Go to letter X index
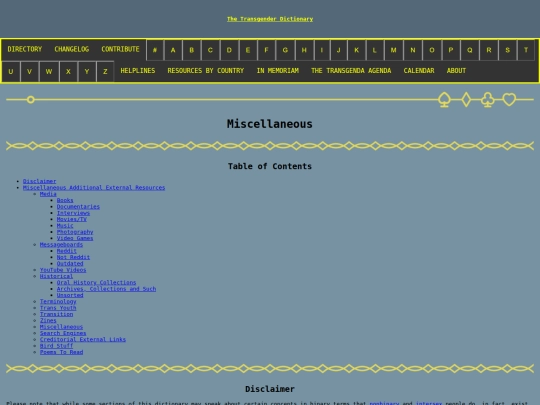Image resolution: width=540 pixels, height=405 pixels. (68, 72)
